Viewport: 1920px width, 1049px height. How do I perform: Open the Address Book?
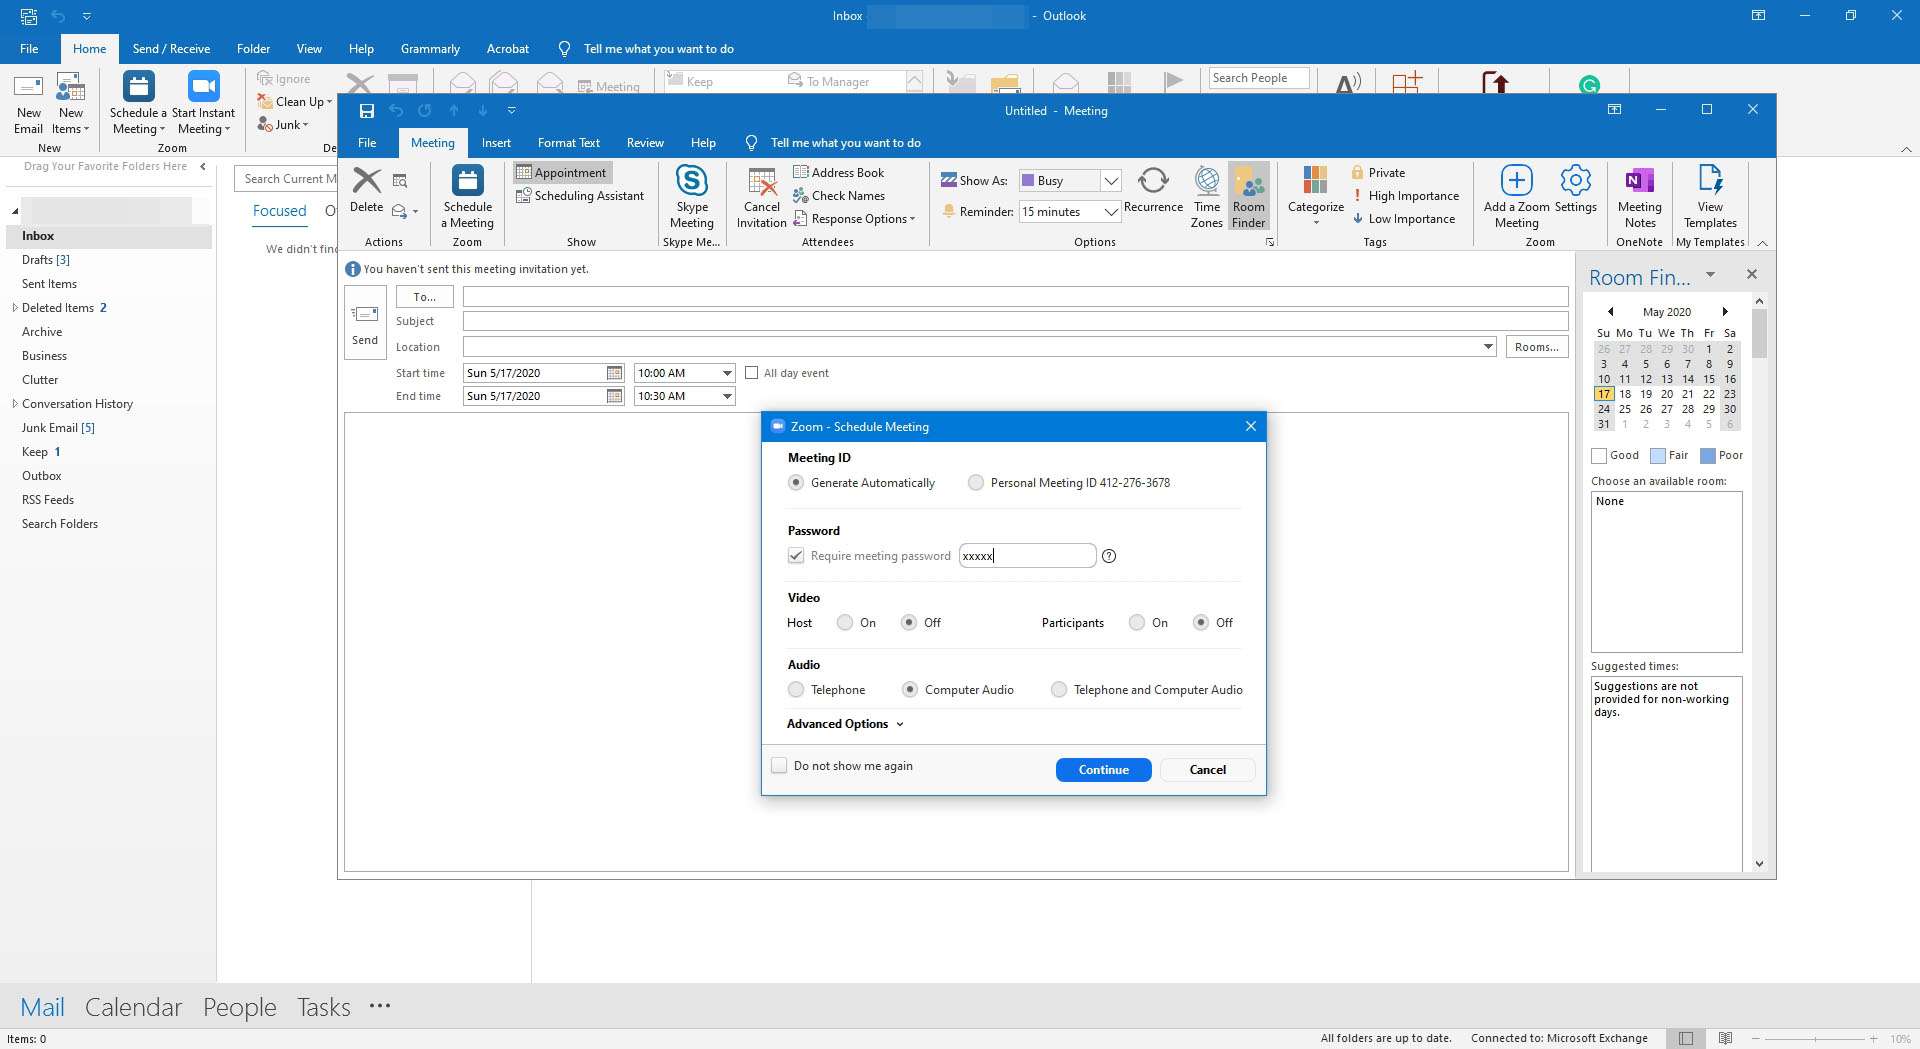838,172
